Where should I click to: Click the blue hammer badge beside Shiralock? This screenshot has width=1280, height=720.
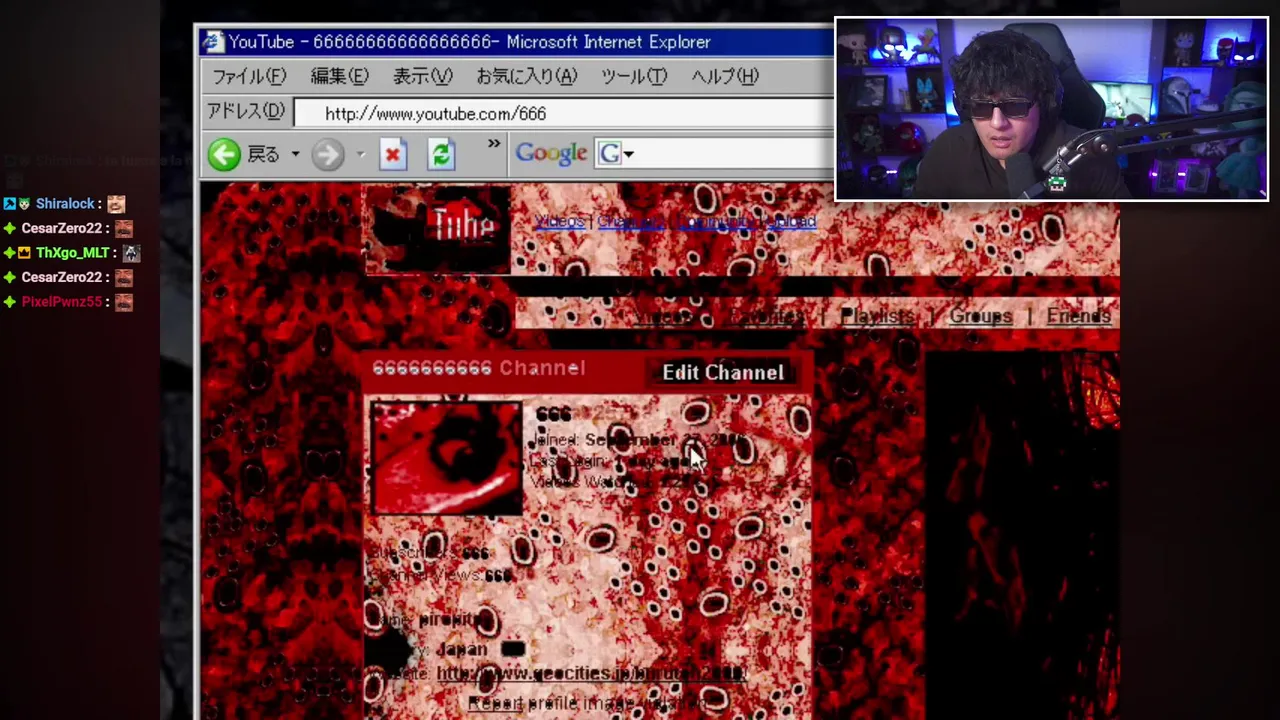(x=9, y=204)
